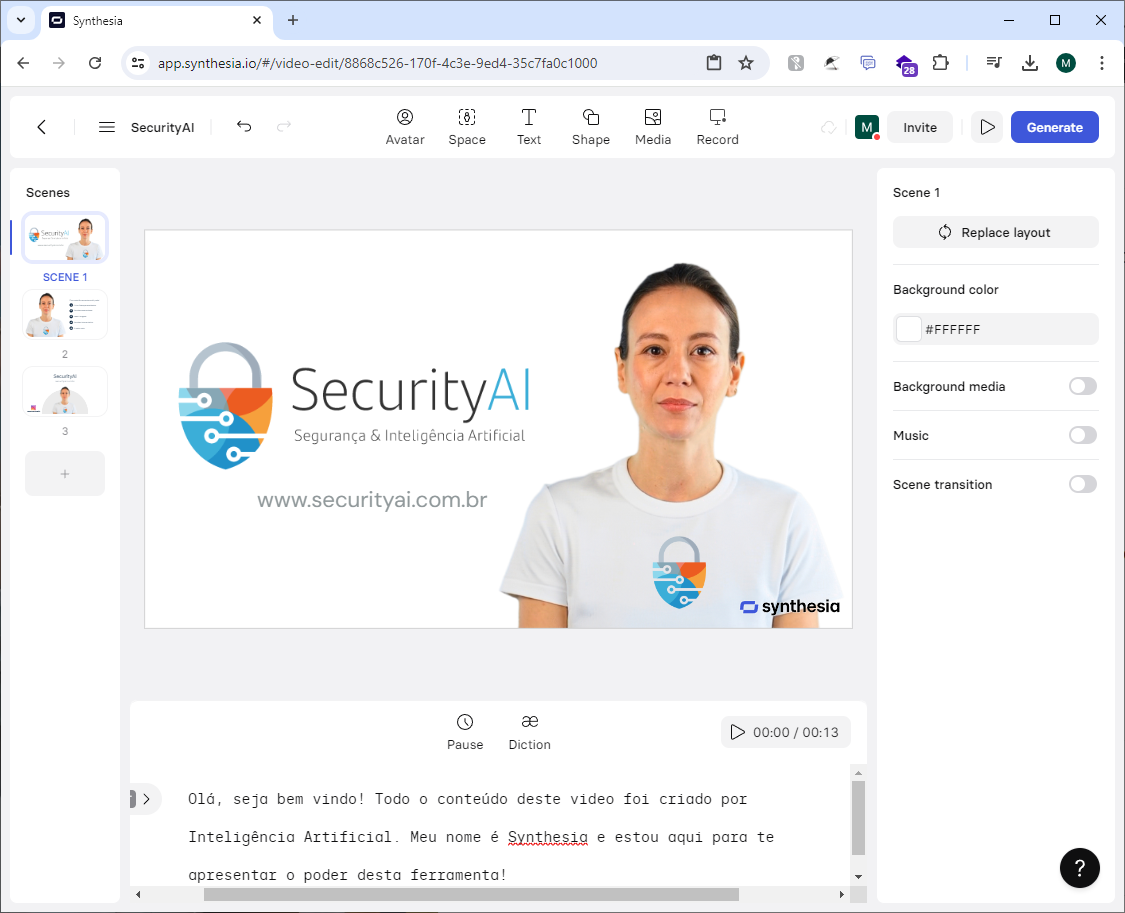Open the browser Extensions puzzle icon
The width and height of the screenshot is (1125, 913).
point(940,63)
